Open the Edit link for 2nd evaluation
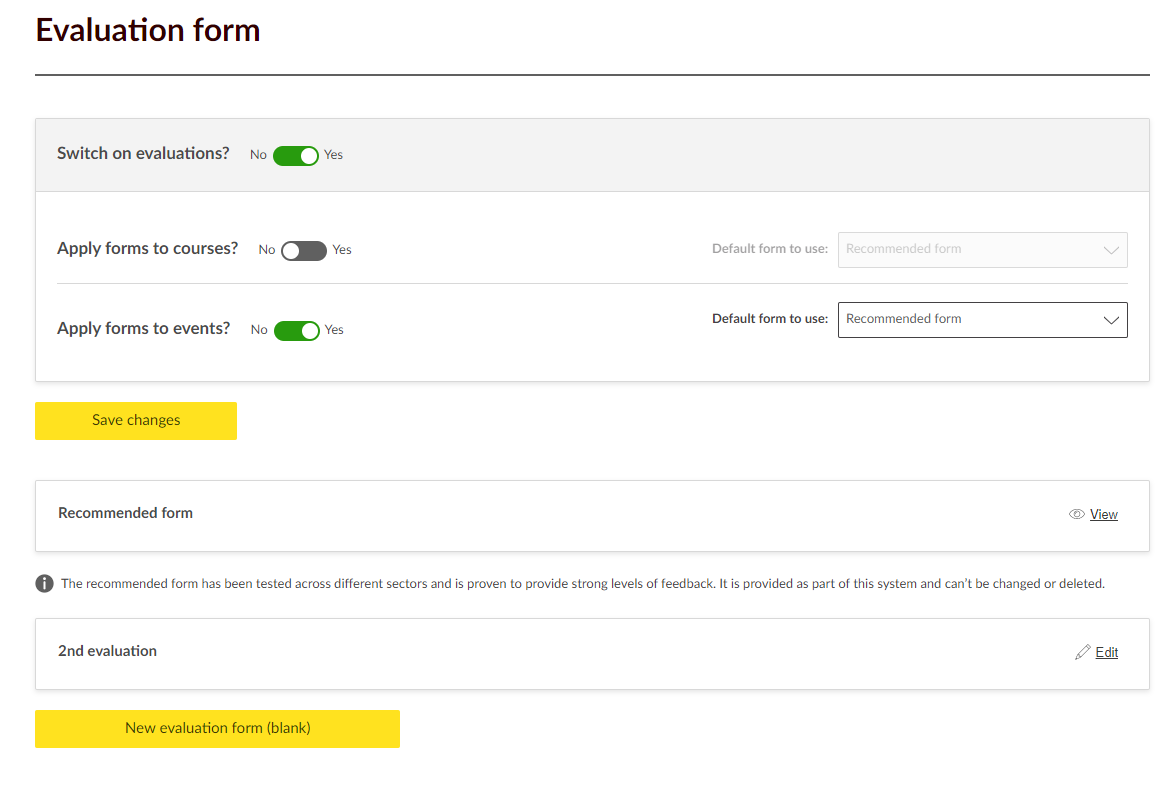The width and height of the screenshot is (1159, 807). click(x=1106, y=652)
